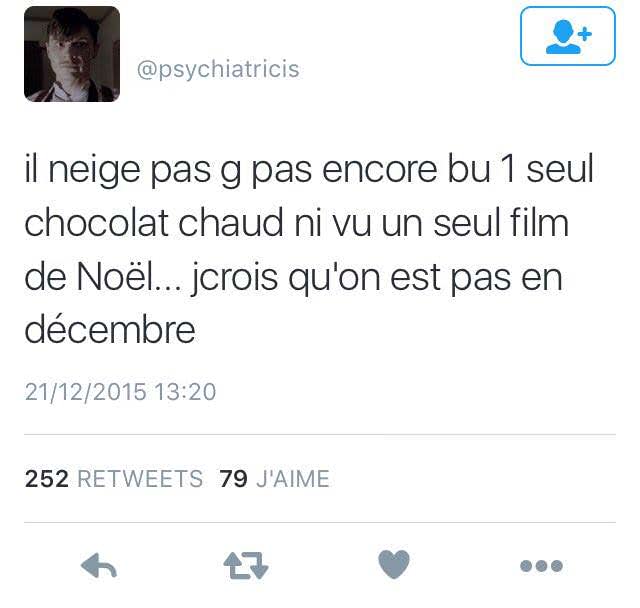Click the tweet's first line il neige pas
Image resolution: width=640 pixels, height=608 pixels.
(118, 169)
